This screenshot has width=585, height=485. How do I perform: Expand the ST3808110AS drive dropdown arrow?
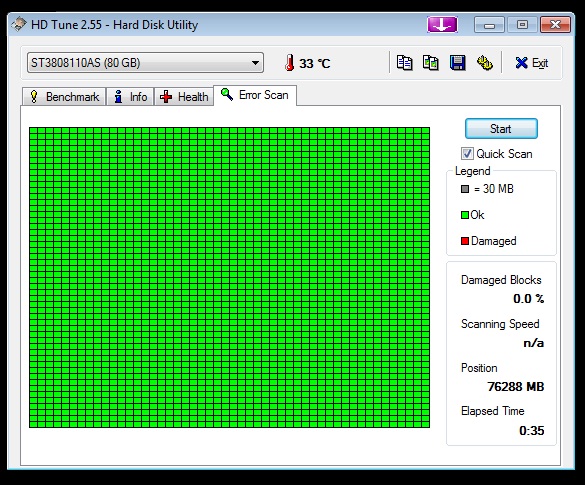[255, 63]
